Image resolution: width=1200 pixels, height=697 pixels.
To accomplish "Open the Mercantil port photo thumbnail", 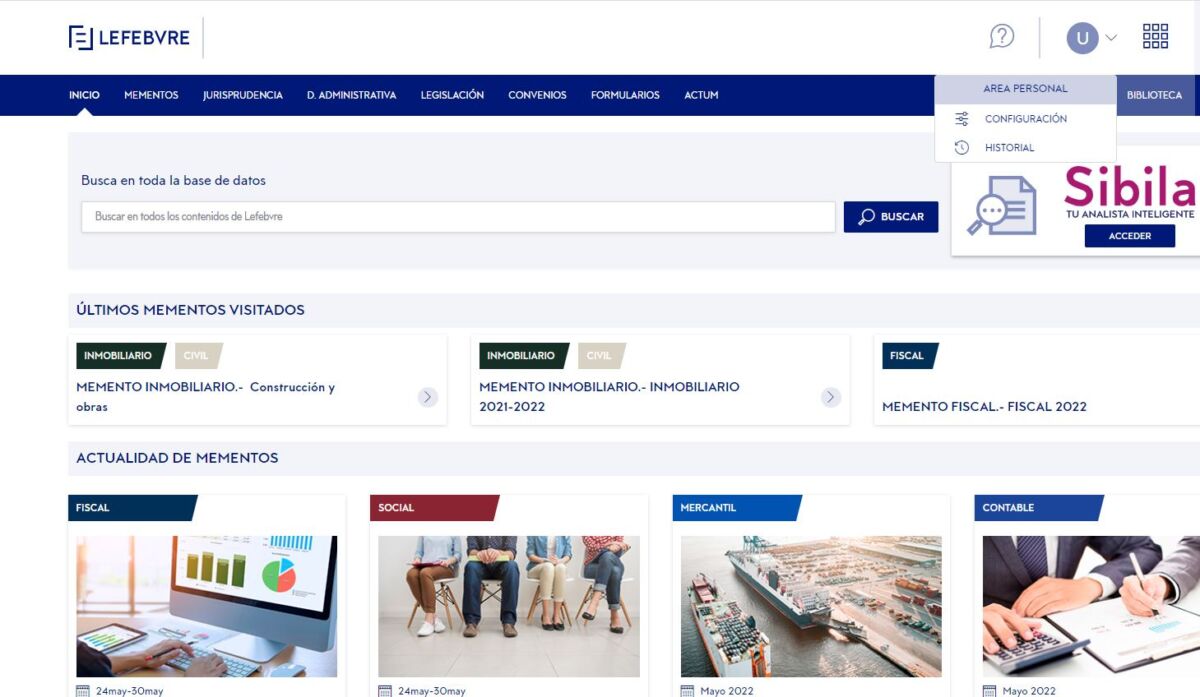I will tap(811, 606).
